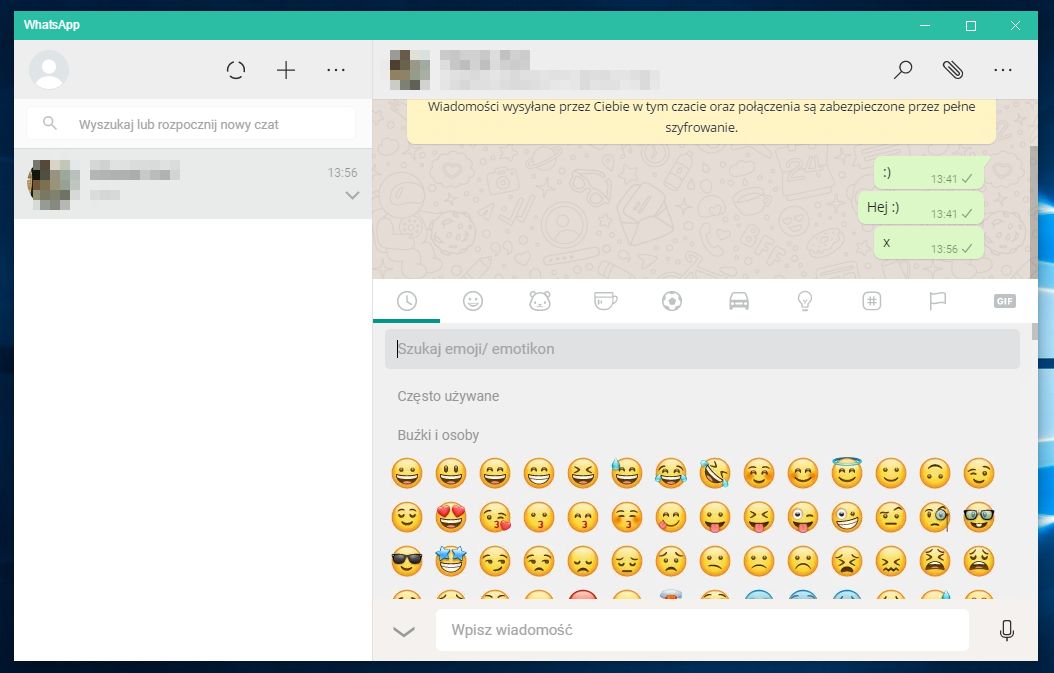Insert the raised eyebrow face emoji
The width and height of the screenshot is (1054, 673).
coord(891,517)
